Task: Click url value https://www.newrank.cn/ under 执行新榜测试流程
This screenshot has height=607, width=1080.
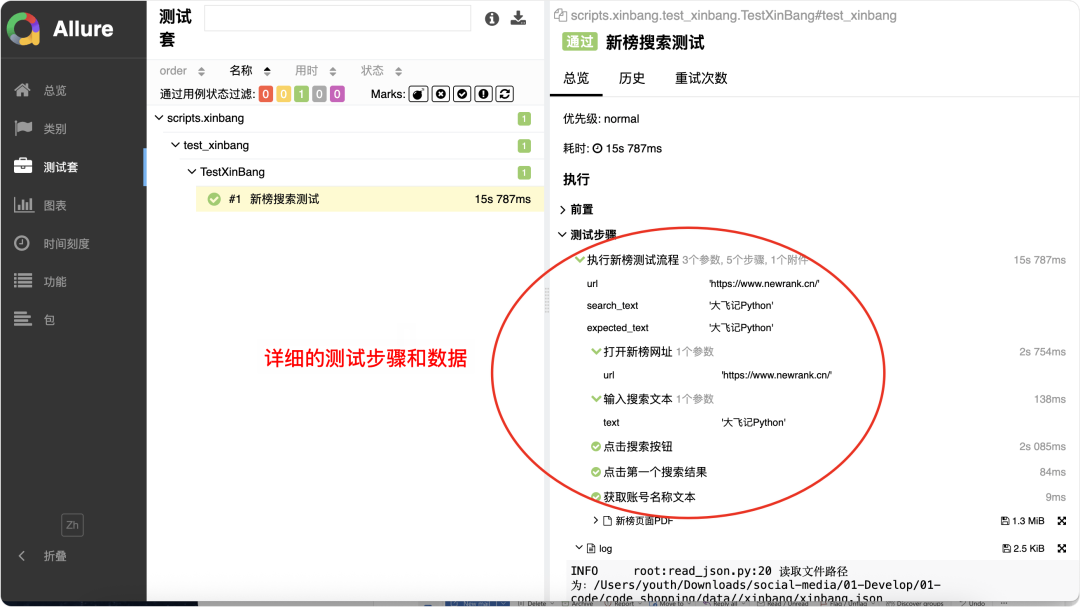Action: pyautogui.click(x=764, y=283)
